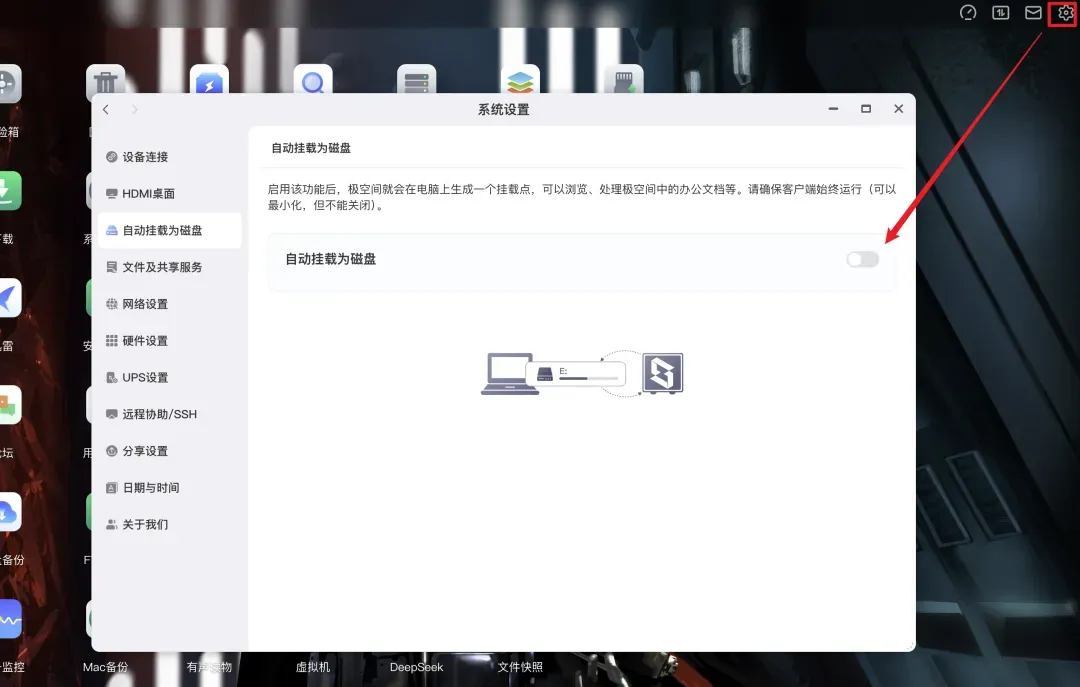Open the magnifier search app on desktop
This screenshot has width=1080, height=687.
[312, 80]
